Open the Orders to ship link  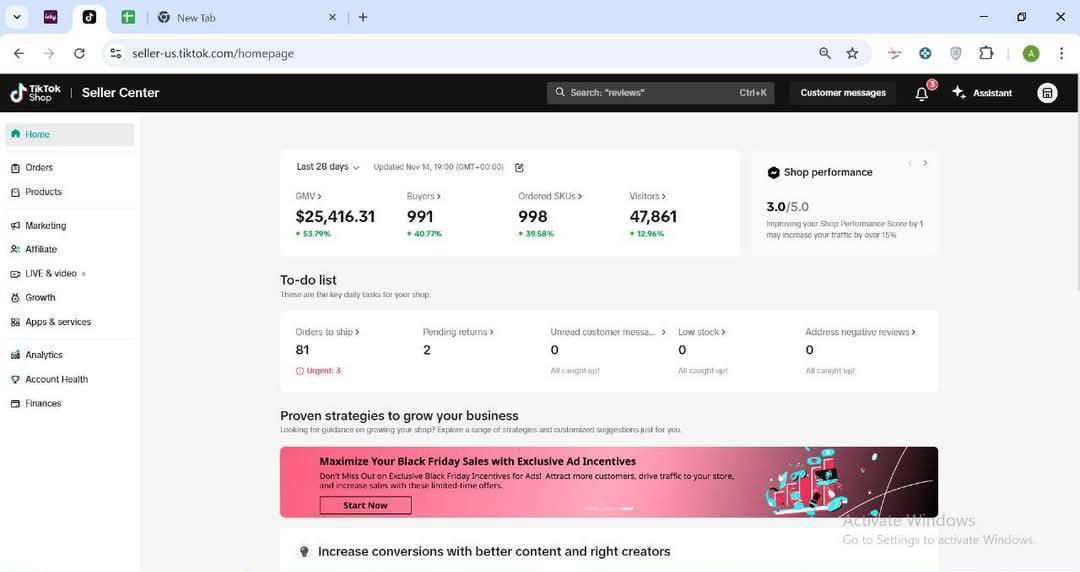(x=326, y=332)
